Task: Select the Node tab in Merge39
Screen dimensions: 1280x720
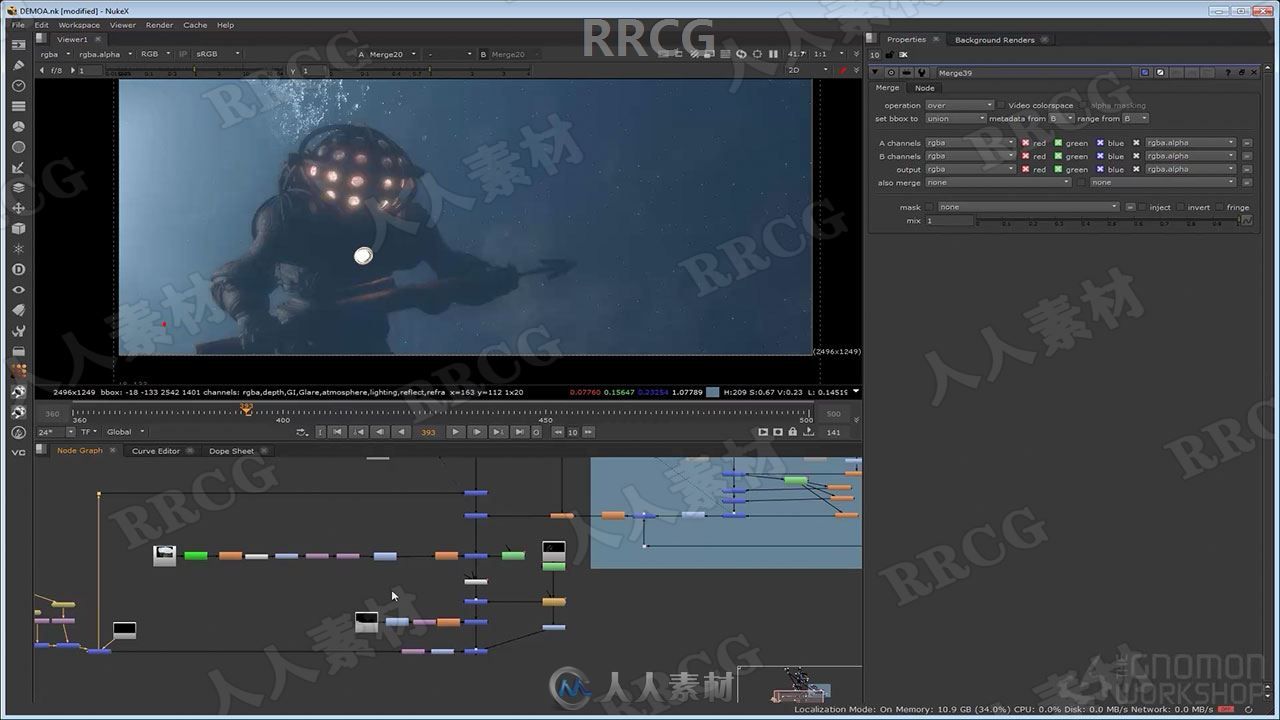Action: [925, 88]
